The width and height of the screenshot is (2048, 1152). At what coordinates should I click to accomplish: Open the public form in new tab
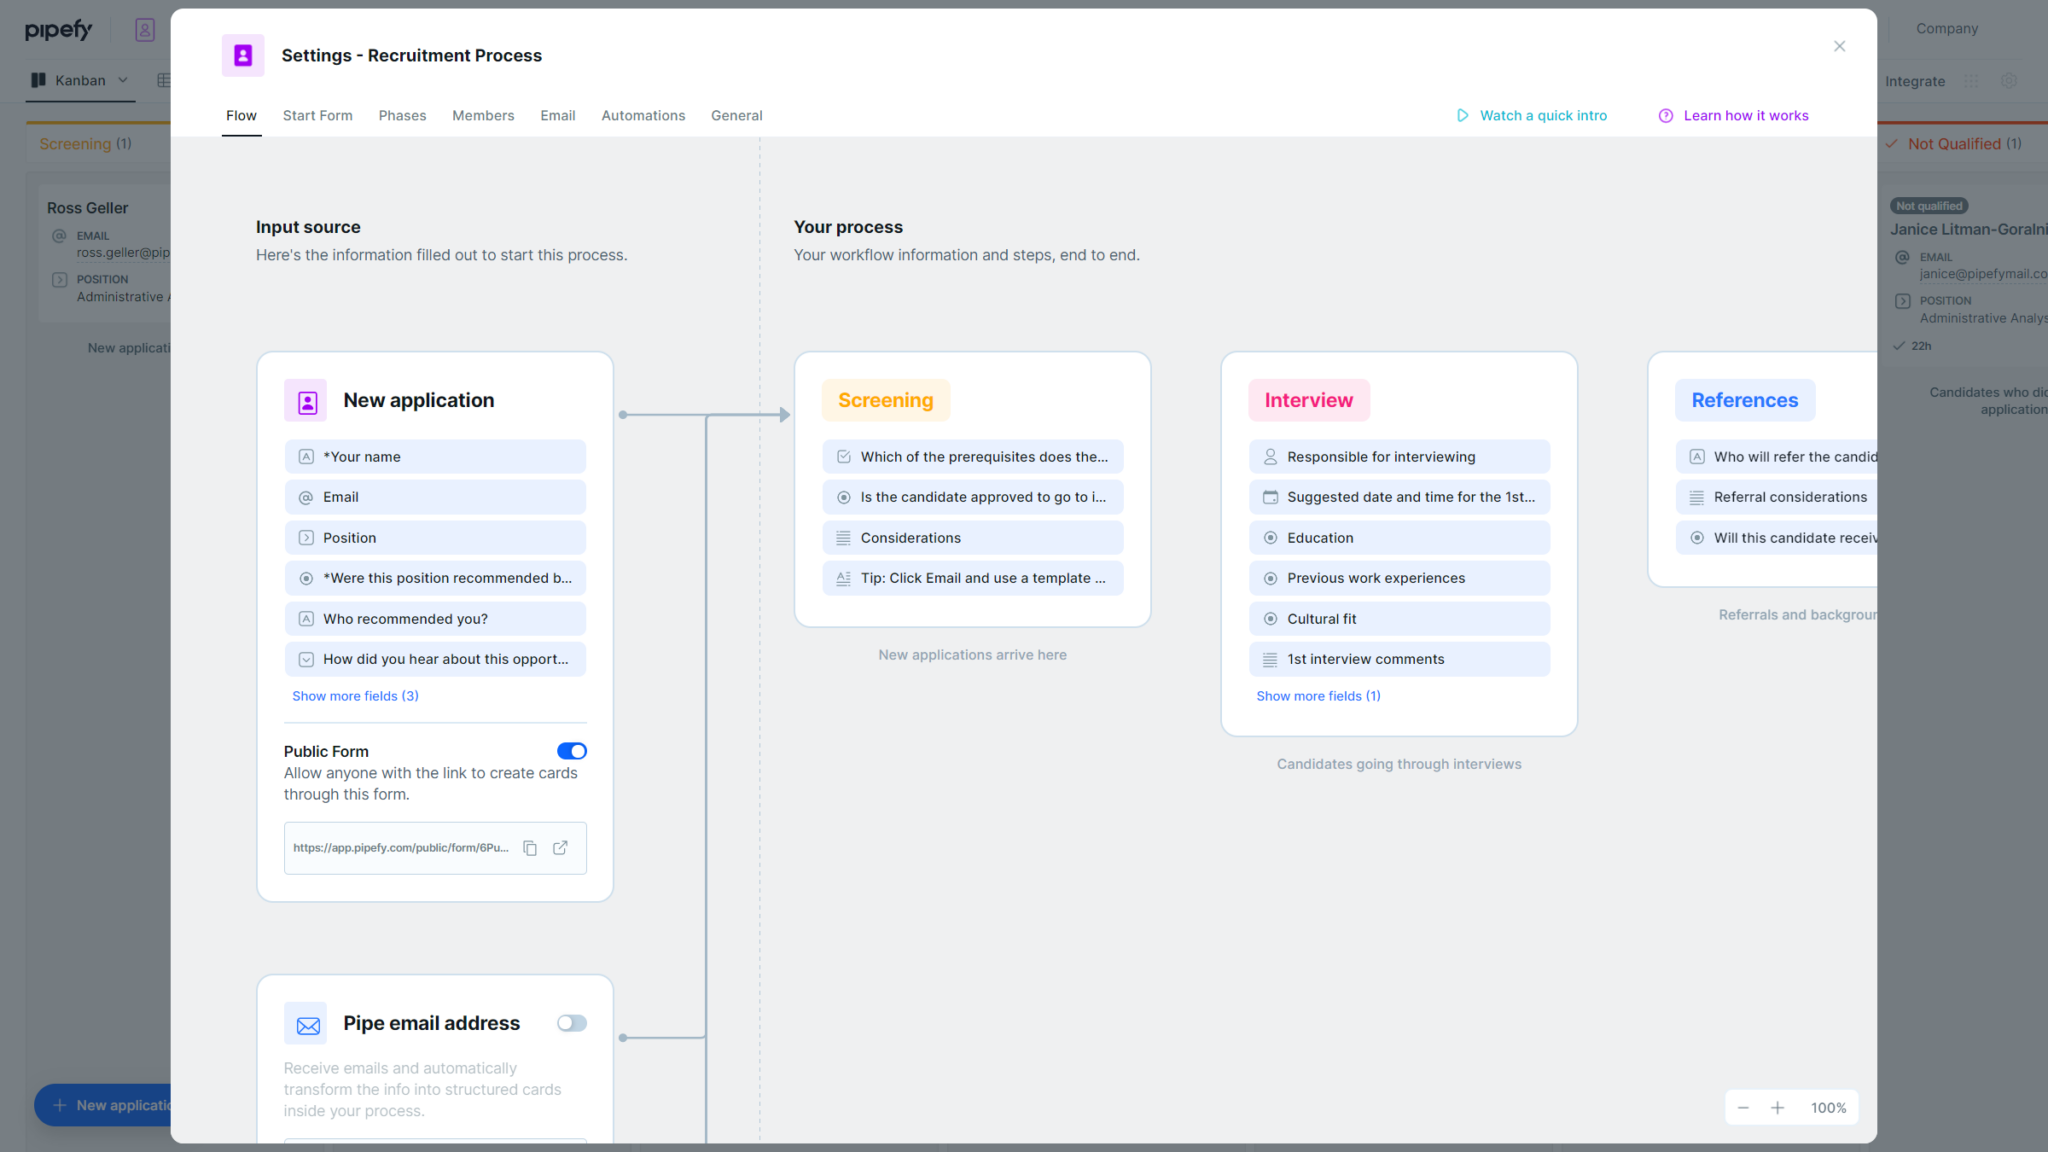point(559,847)
